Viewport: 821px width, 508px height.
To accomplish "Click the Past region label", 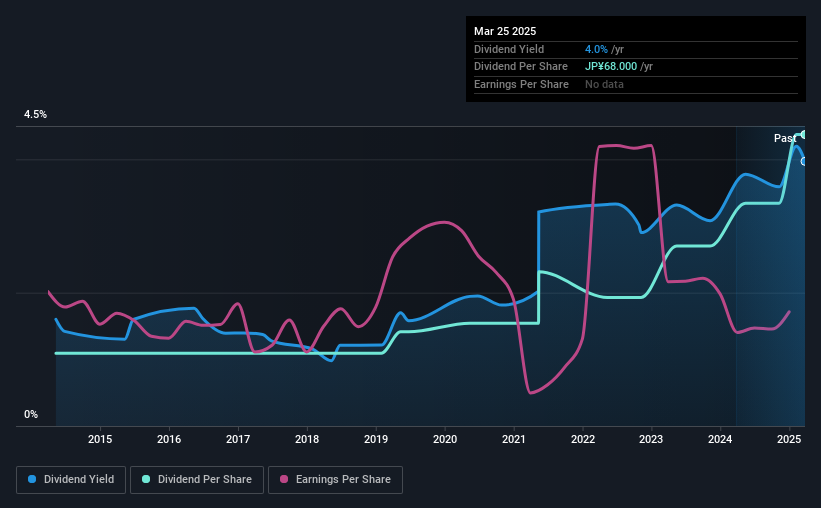I will click(785, 138).
